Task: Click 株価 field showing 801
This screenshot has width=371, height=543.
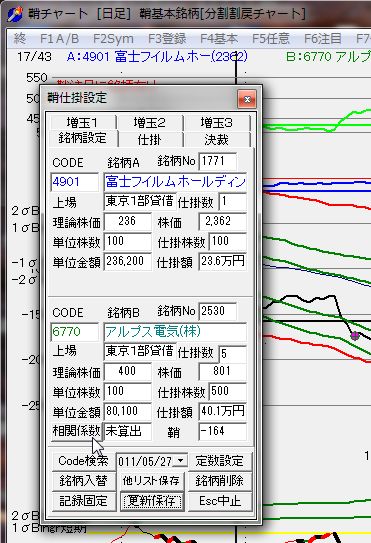Action: (x=222, y=371)
